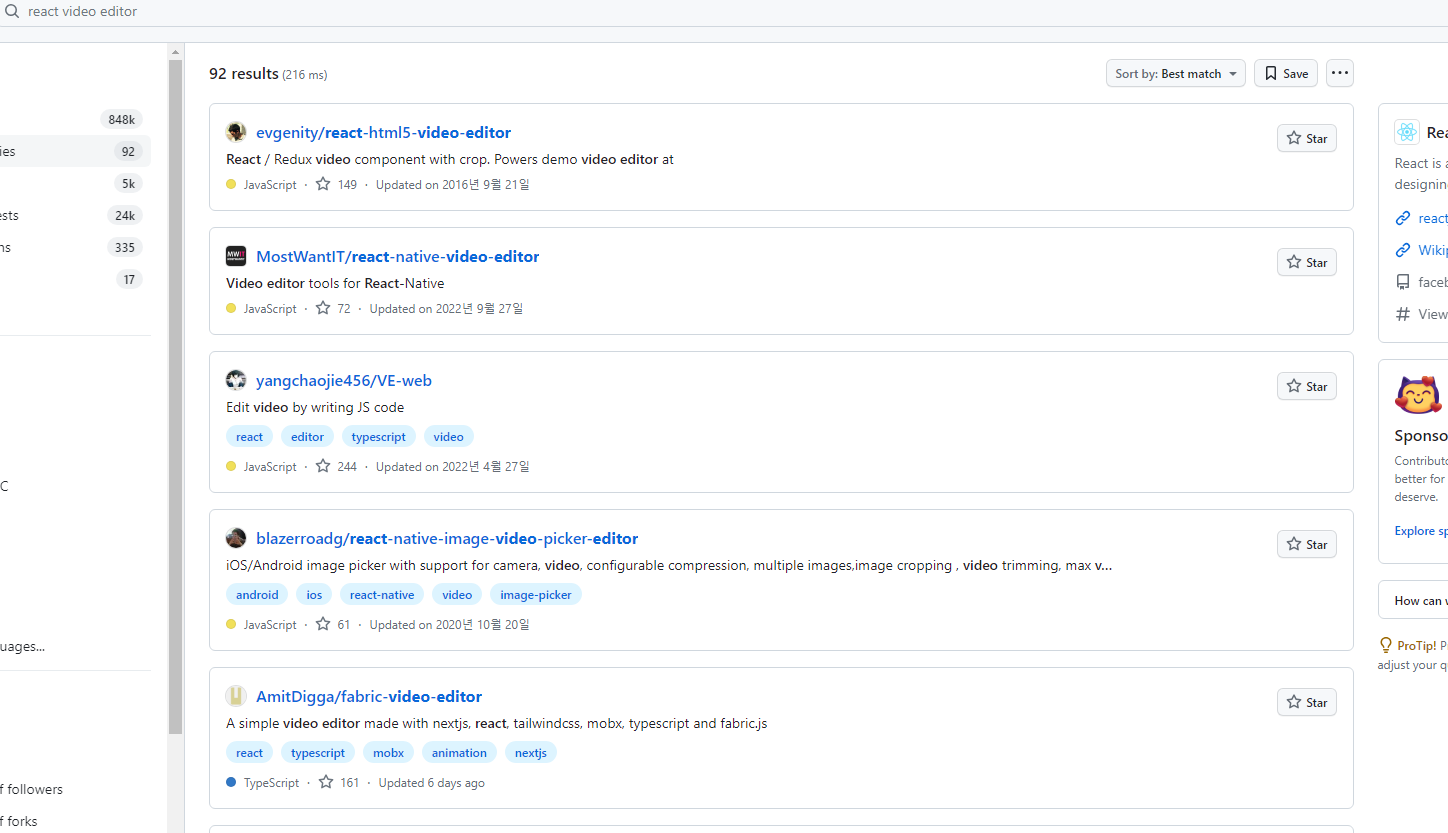Screen dimensions: 1448x833
Task: Click the 'Video editor tools for React-Native' description
Action: click(335, 283)
